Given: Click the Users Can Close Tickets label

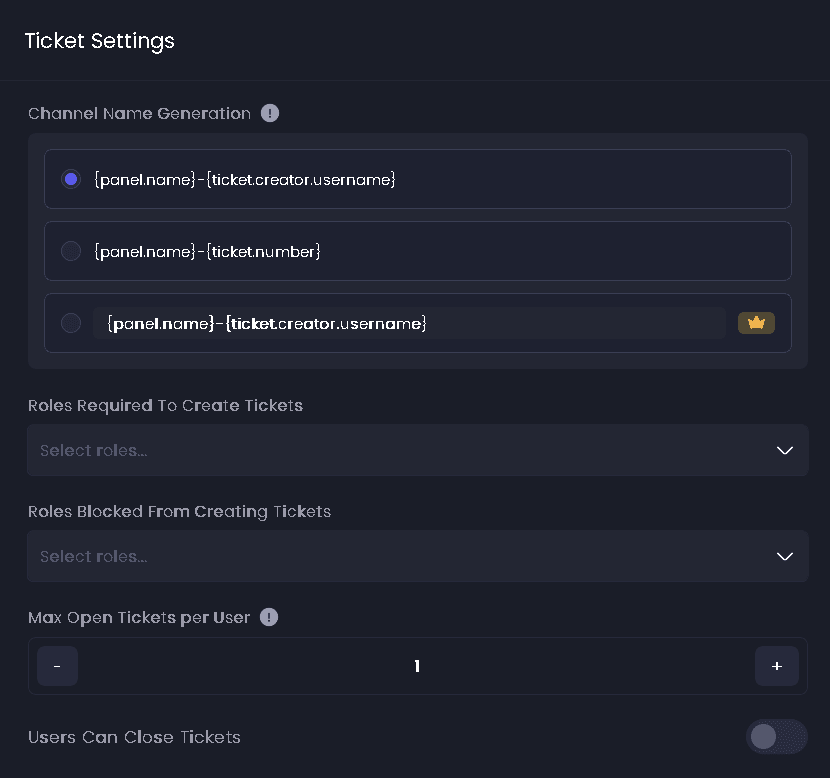Looking at the screenshot, I should pyautogui.click(x=134, y=737).
